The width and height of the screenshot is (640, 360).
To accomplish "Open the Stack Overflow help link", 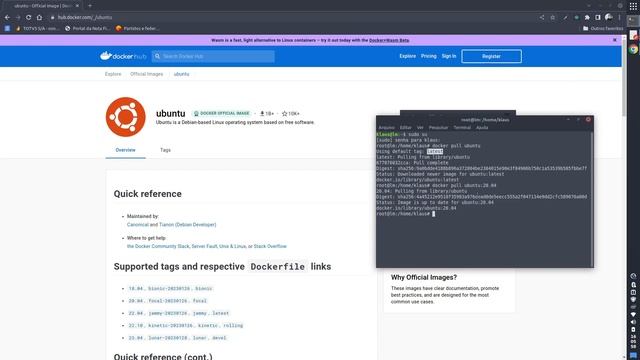I will point(270,247).
